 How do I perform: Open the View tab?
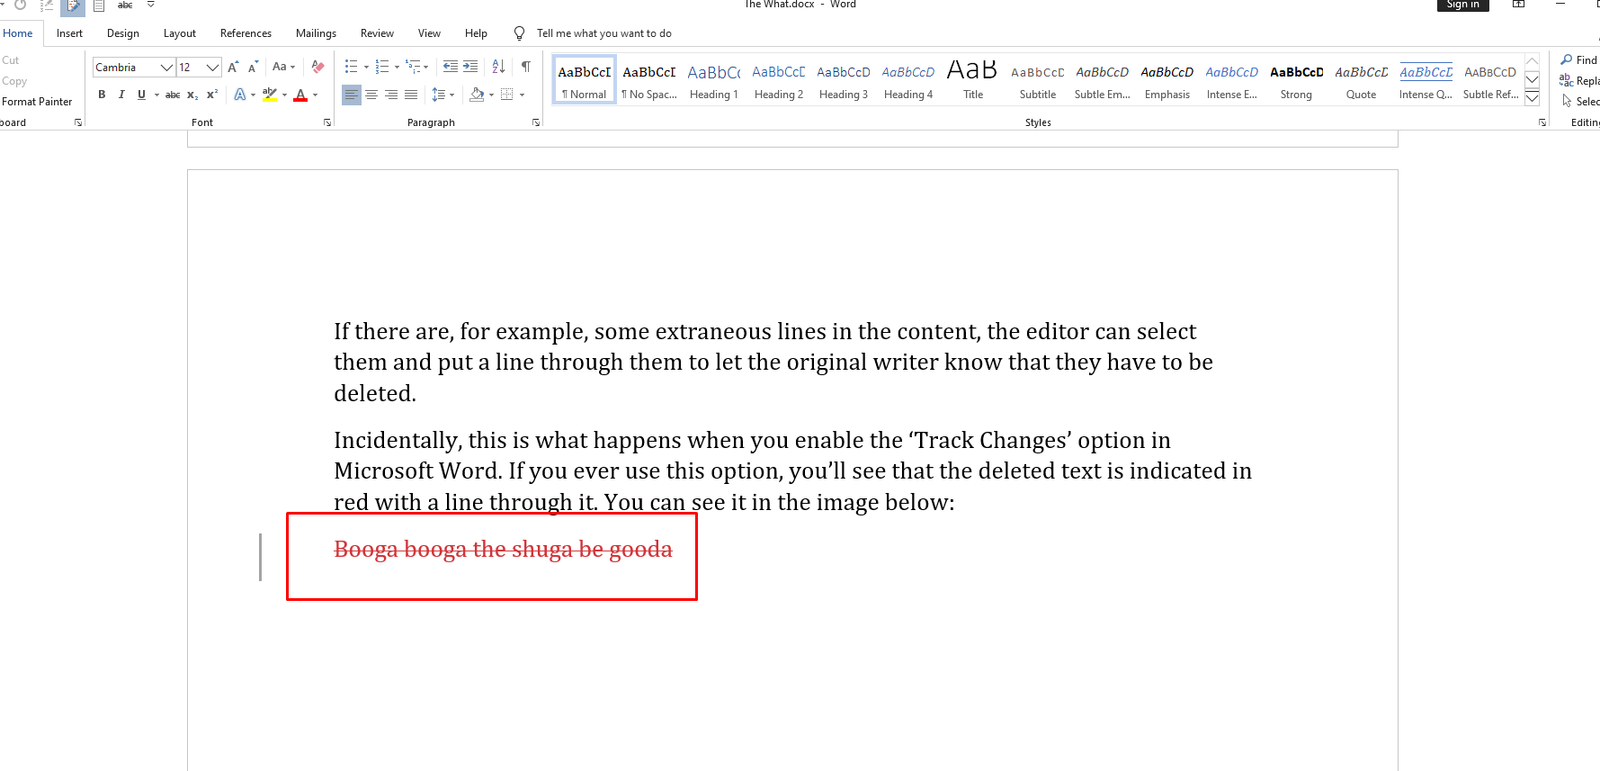[x=429, y=33]
